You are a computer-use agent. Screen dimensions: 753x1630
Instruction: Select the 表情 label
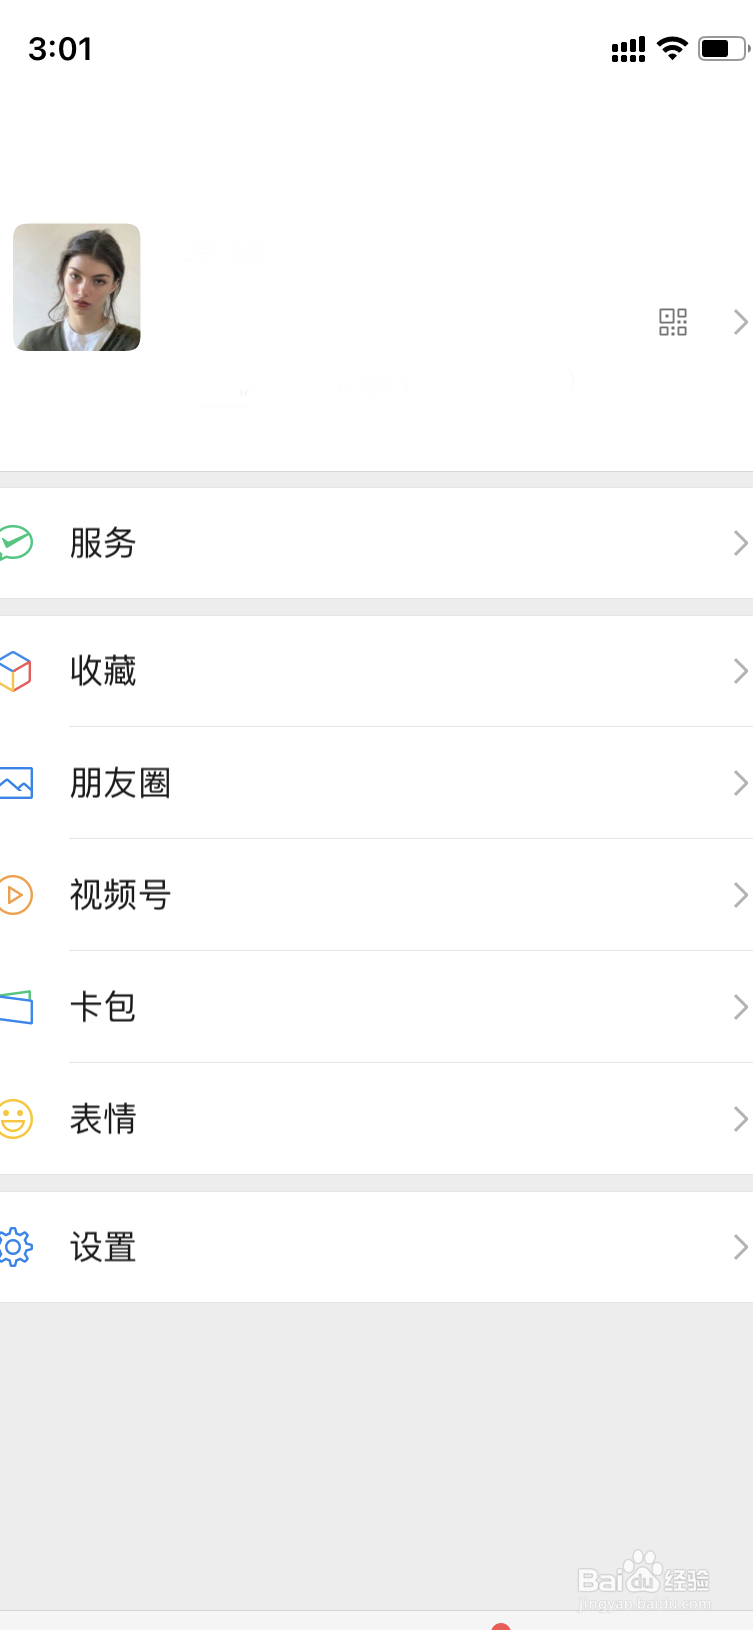click(103, 1119)
